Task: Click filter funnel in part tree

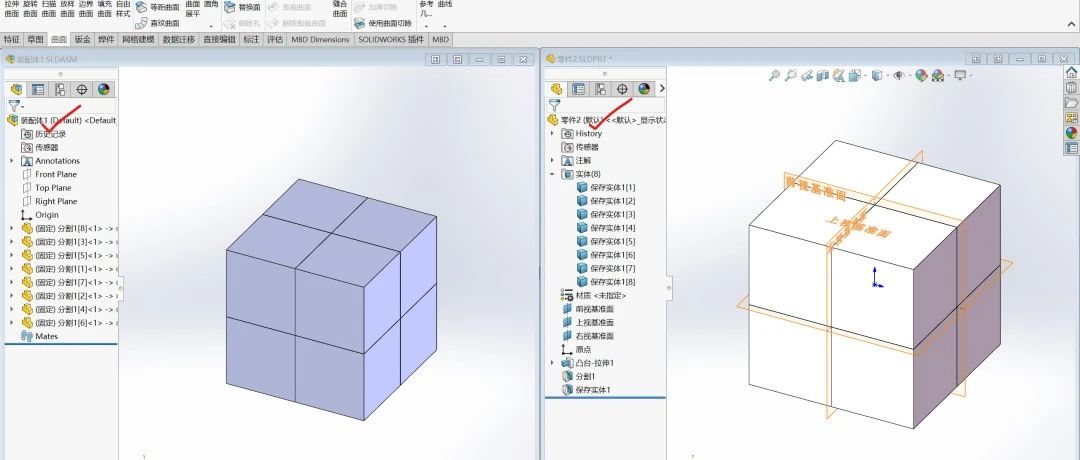Action: tap(554, 105)
